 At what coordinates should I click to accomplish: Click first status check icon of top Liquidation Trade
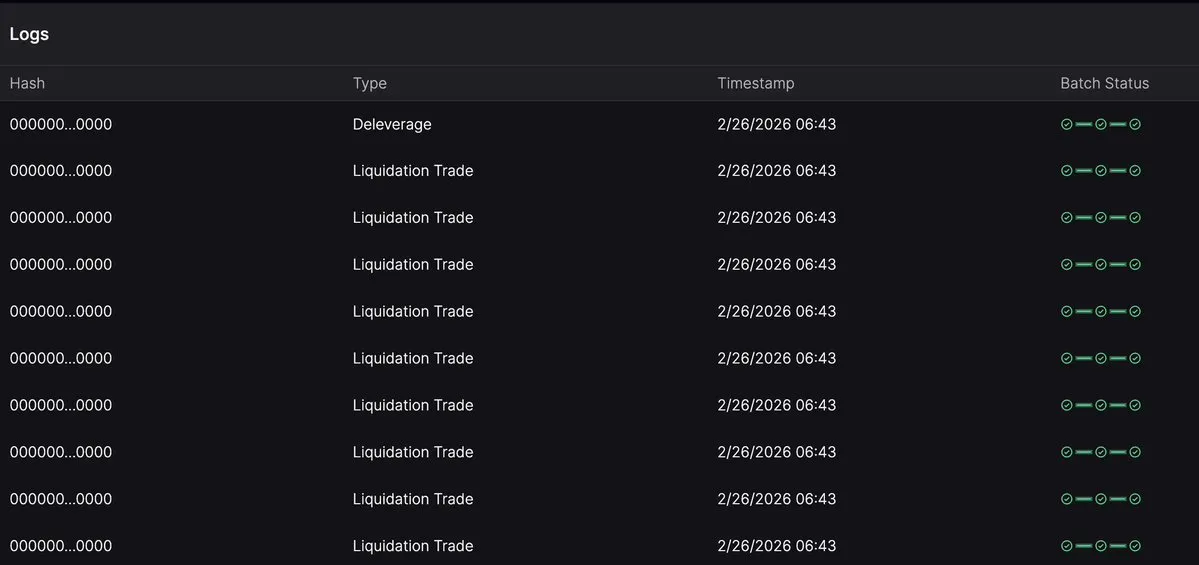[x=1067, y=171]
